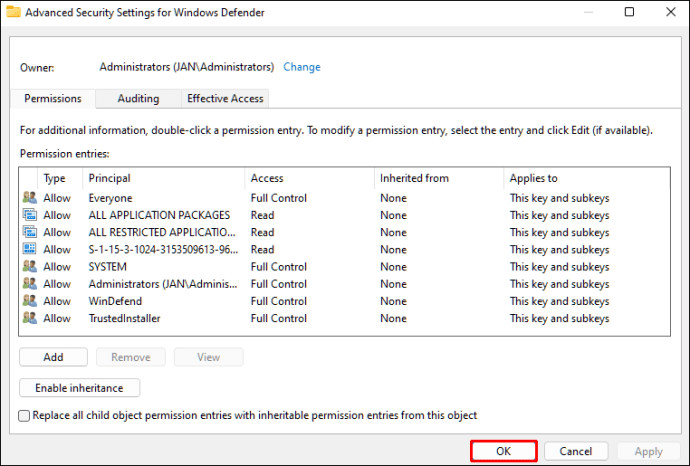Click the ALL APPLICATION PACKAGES row icon
Screen dimensions: 690x466
(x=29, y=215)
